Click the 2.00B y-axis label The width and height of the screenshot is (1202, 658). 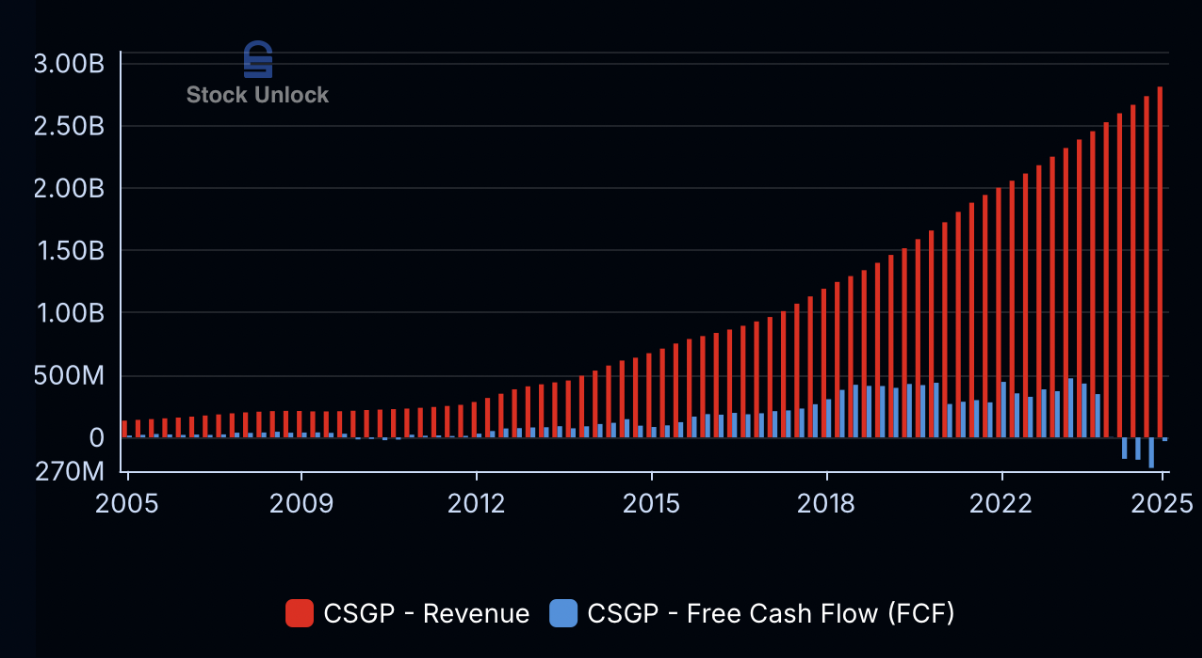click(69, 189)
